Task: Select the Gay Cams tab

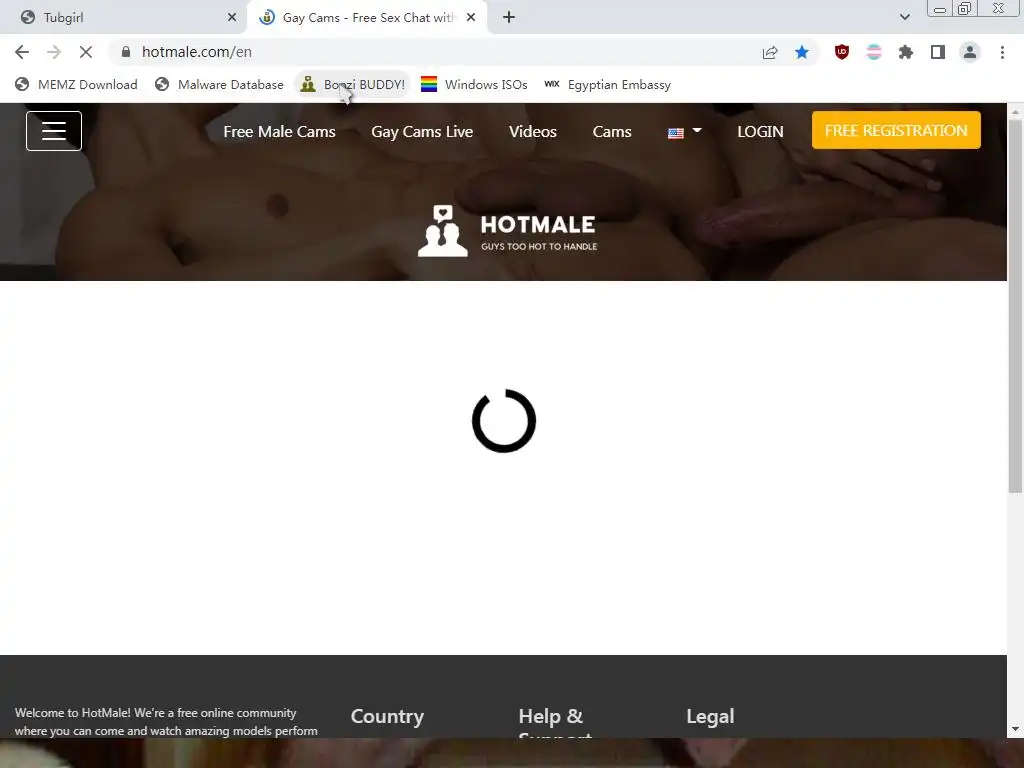Action: click(366, 18)
